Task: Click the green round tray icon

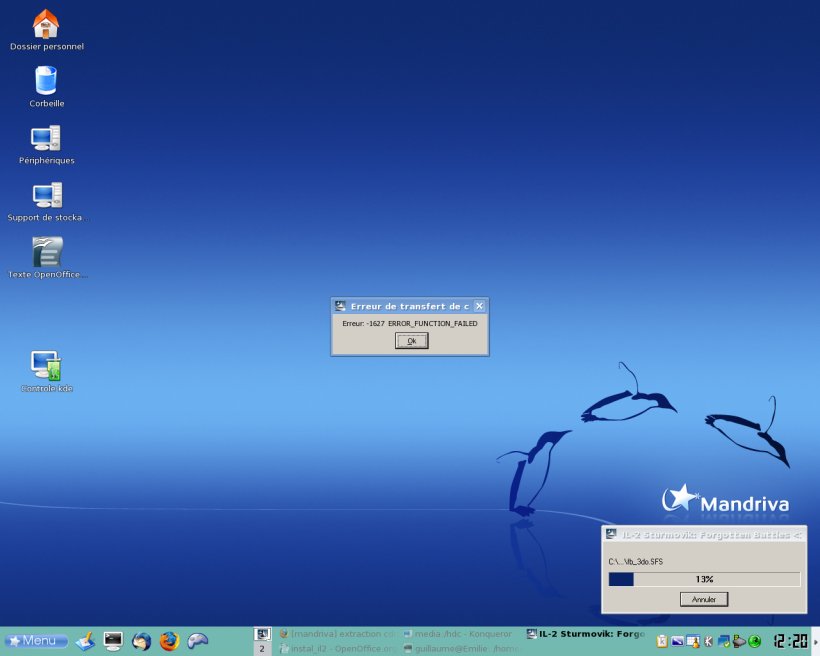Action: point(754,641)
